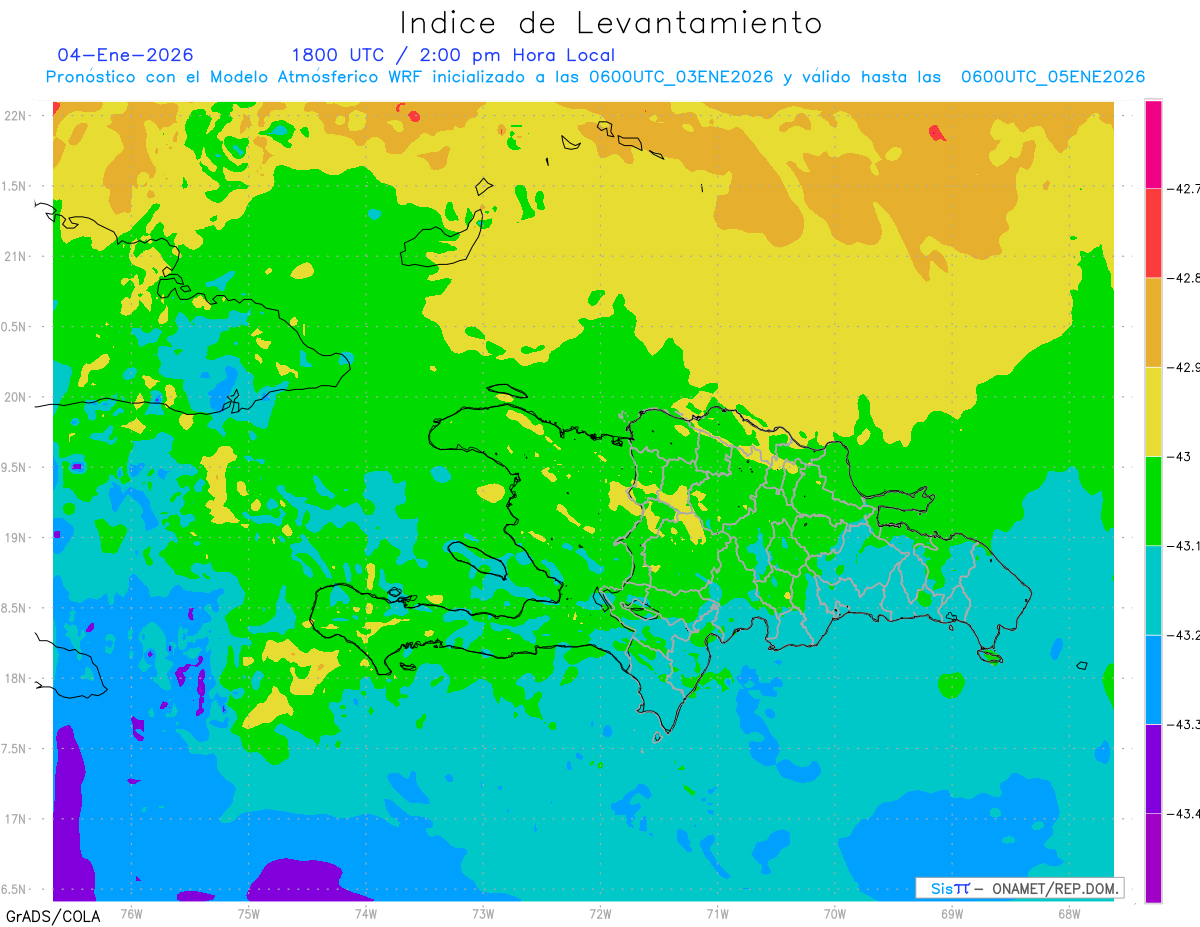This screenshot has width=1200, height=927.
Task: Select the longitude label '73W'
Action: (x=483, y=912)
